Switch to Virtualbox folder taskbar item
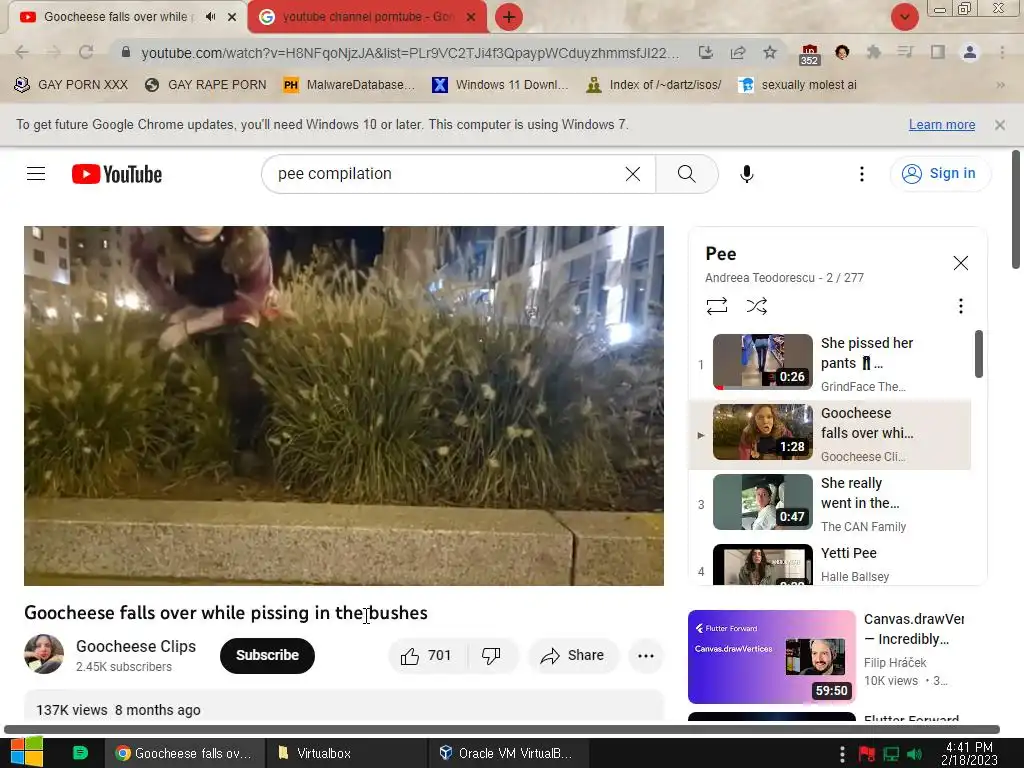Viewport: 1024px width, 768px height. pyautogui.click(x=346, y=753)
